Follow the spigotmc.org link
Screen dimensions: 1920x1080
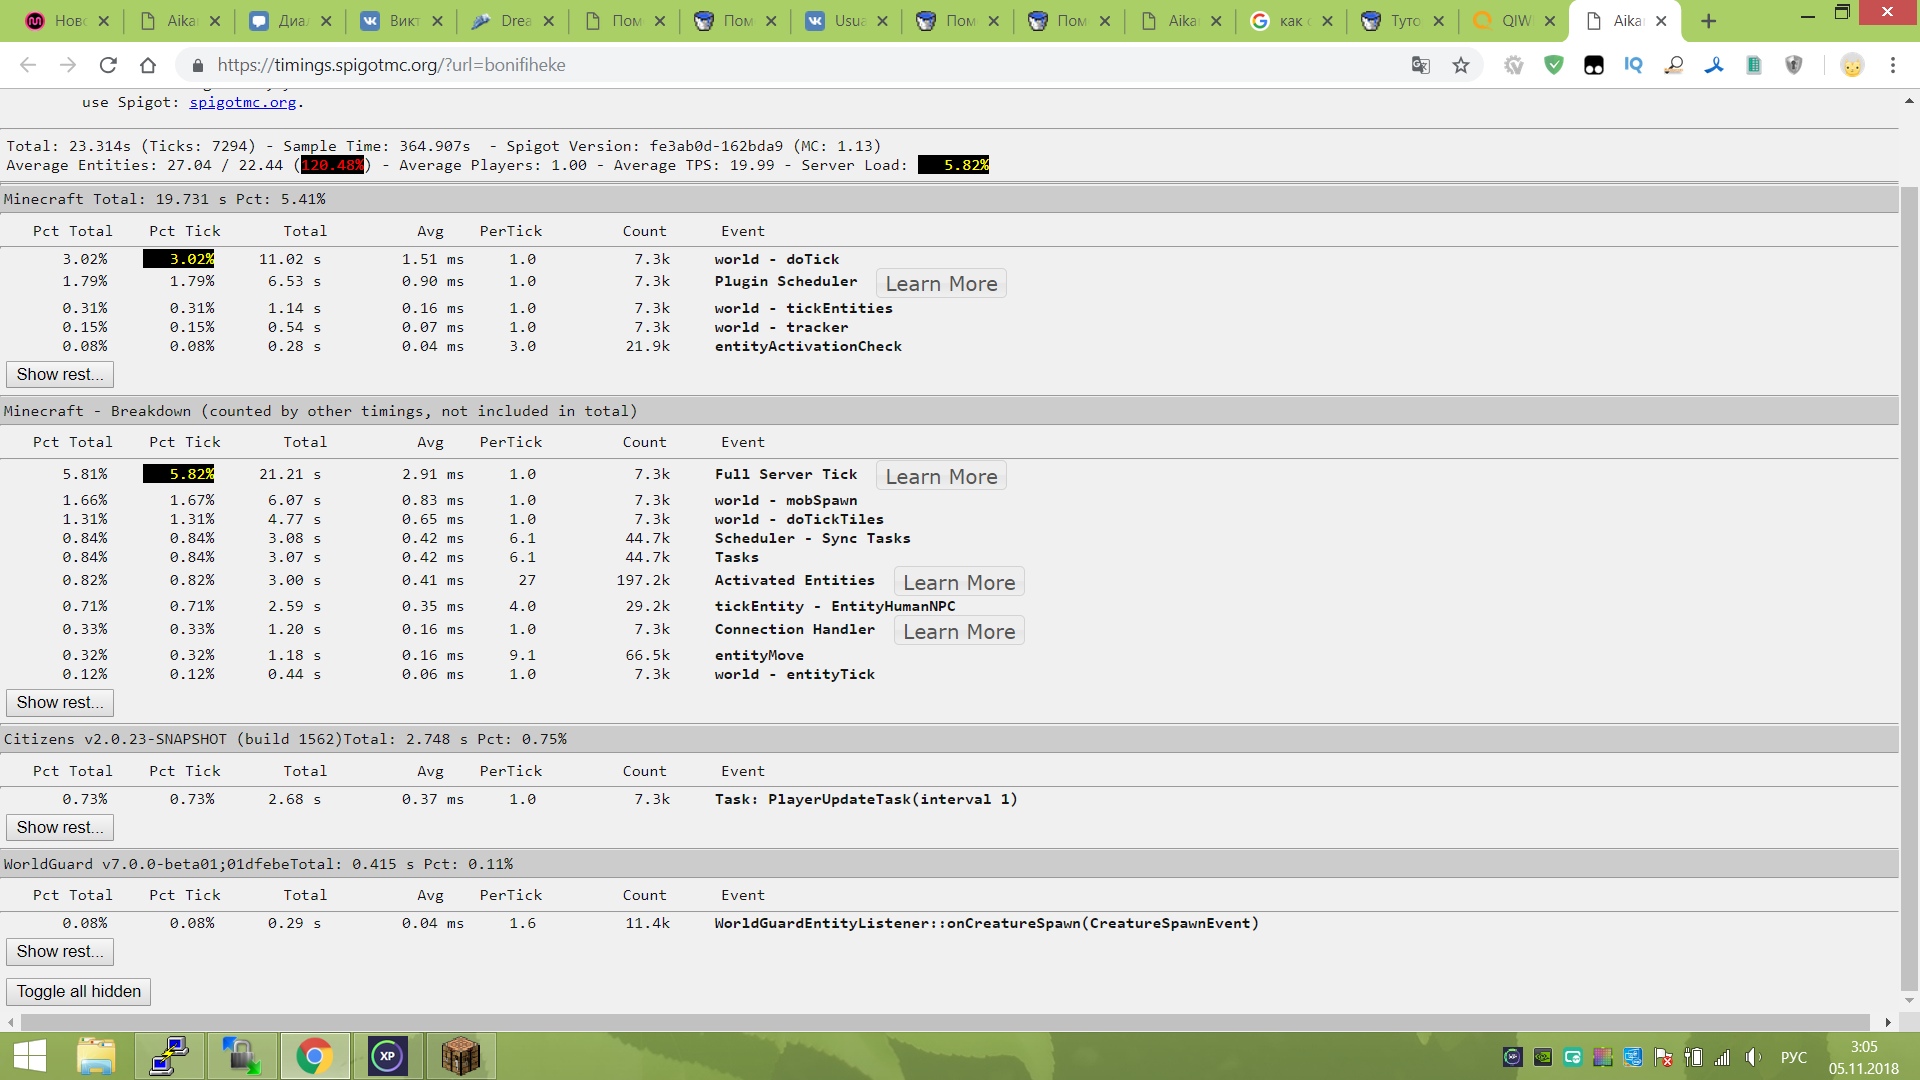tap(242, 102)
